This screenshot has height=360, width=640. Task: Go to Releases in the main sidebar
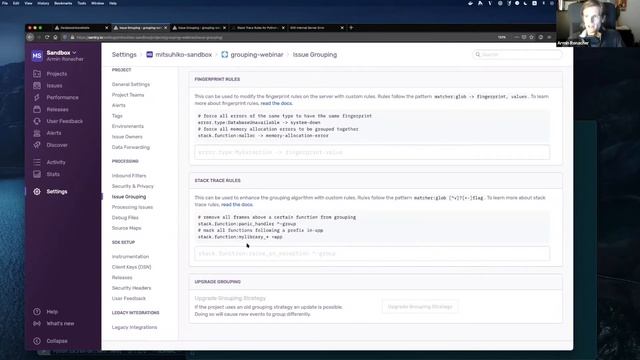pos(57,109)
